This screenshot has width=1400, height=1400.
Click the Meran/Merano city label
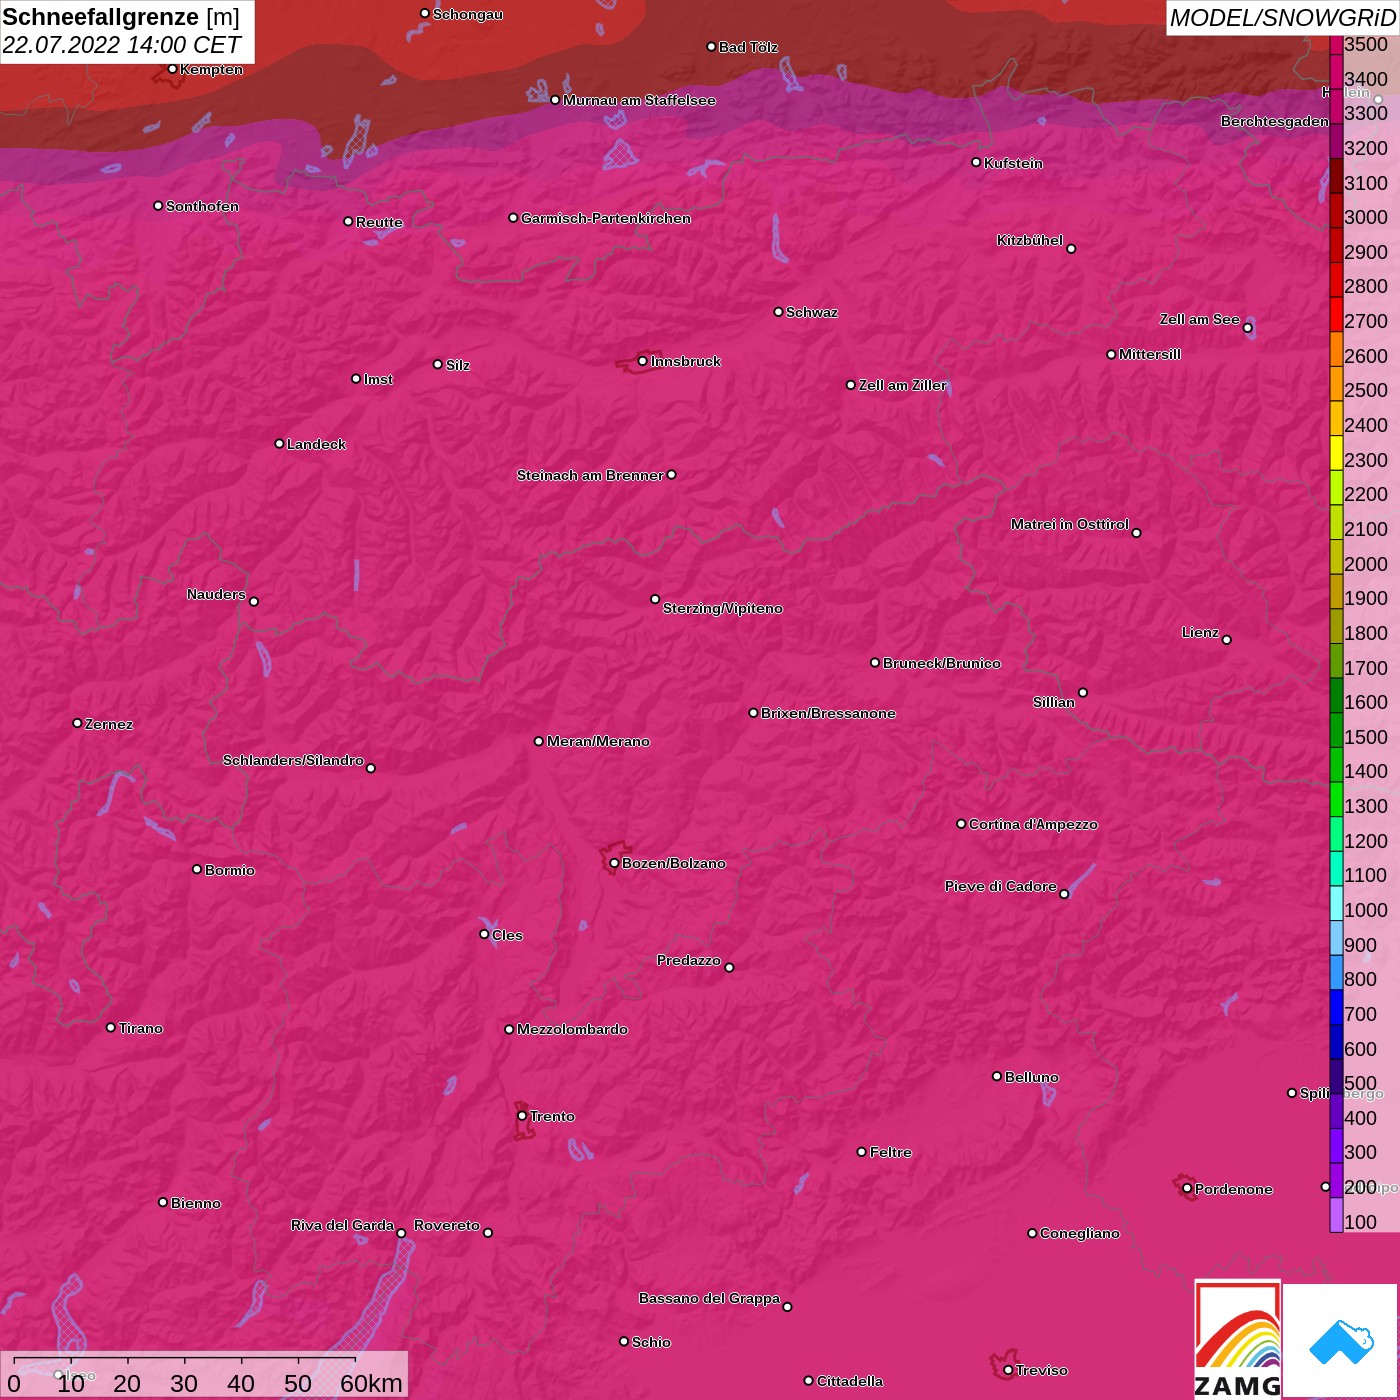[598, 741]
